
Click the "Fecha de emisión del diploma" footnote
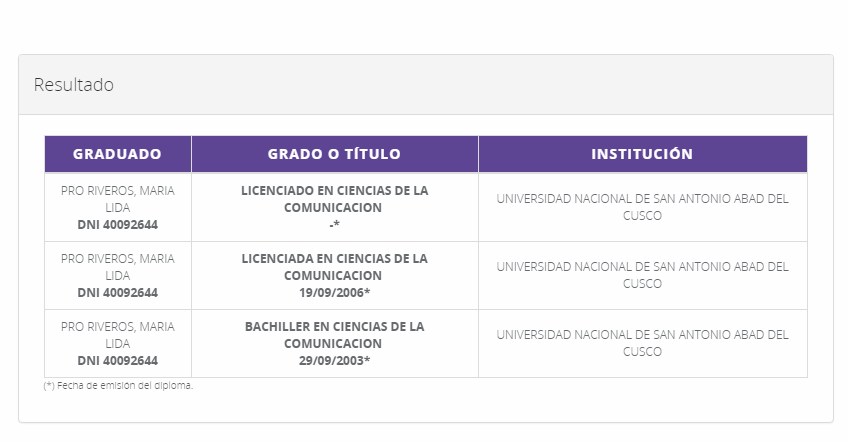119,386
